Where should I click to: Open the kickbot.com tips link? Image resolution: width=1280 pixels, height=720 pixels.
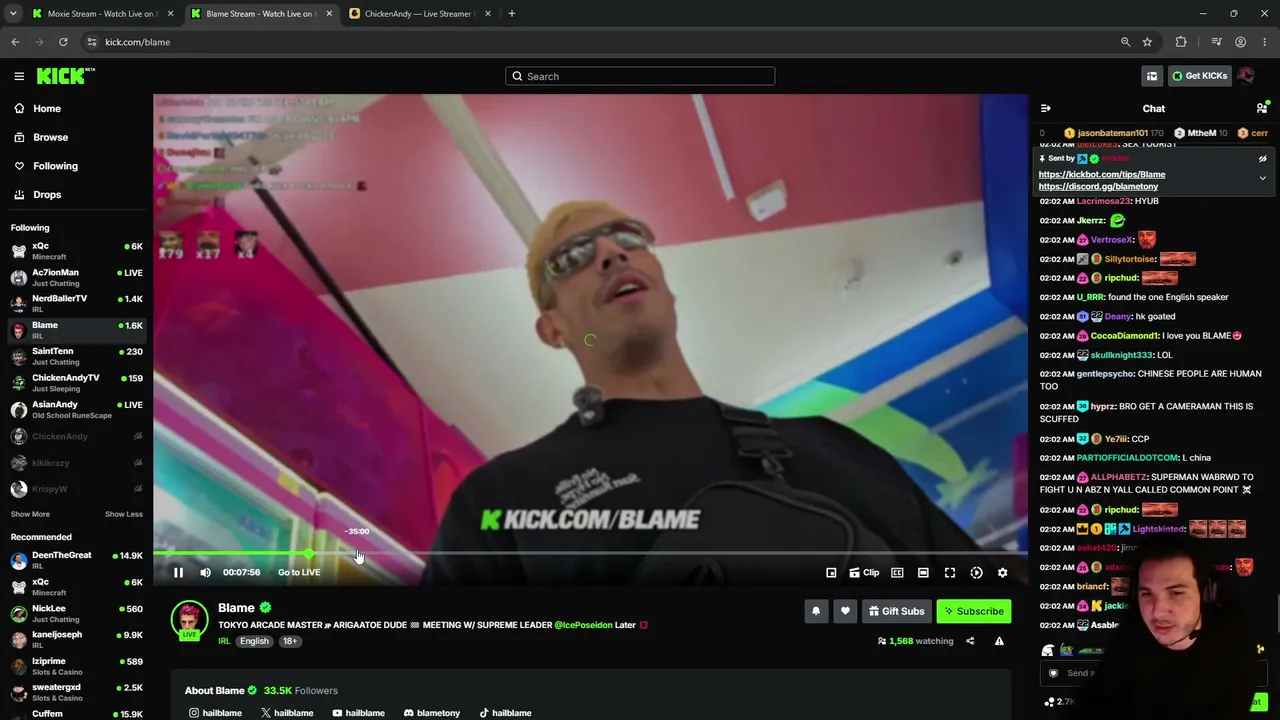[x=1101, y=174]
